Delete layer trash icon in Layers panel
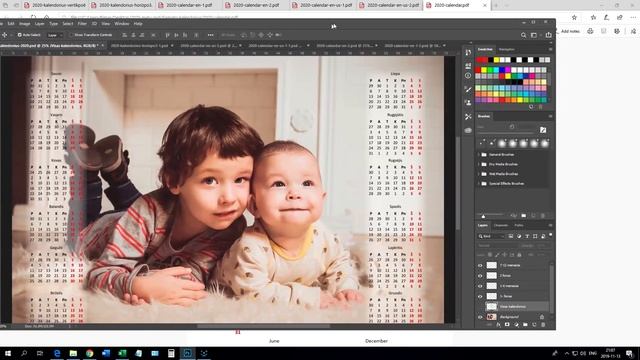 [x=543, y=325]
